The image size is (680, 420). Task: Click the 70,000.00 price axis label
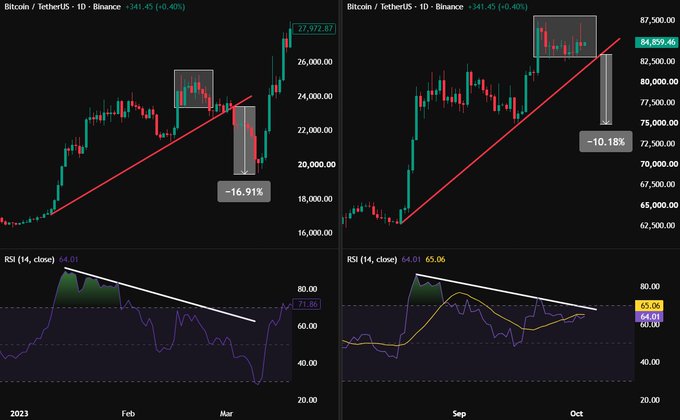click(x=659, y=164)
